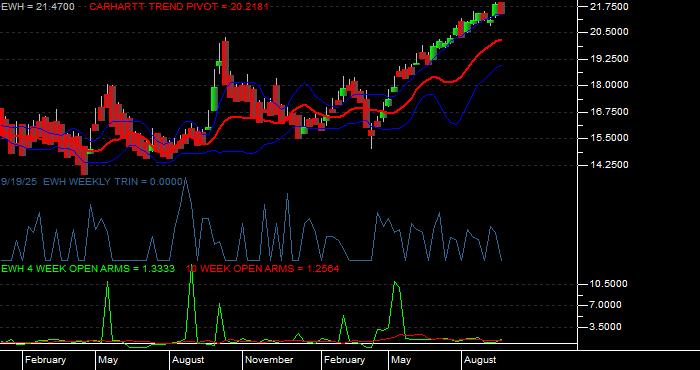Click the EWH = 21.4700 price label

(x=38, y=7)
